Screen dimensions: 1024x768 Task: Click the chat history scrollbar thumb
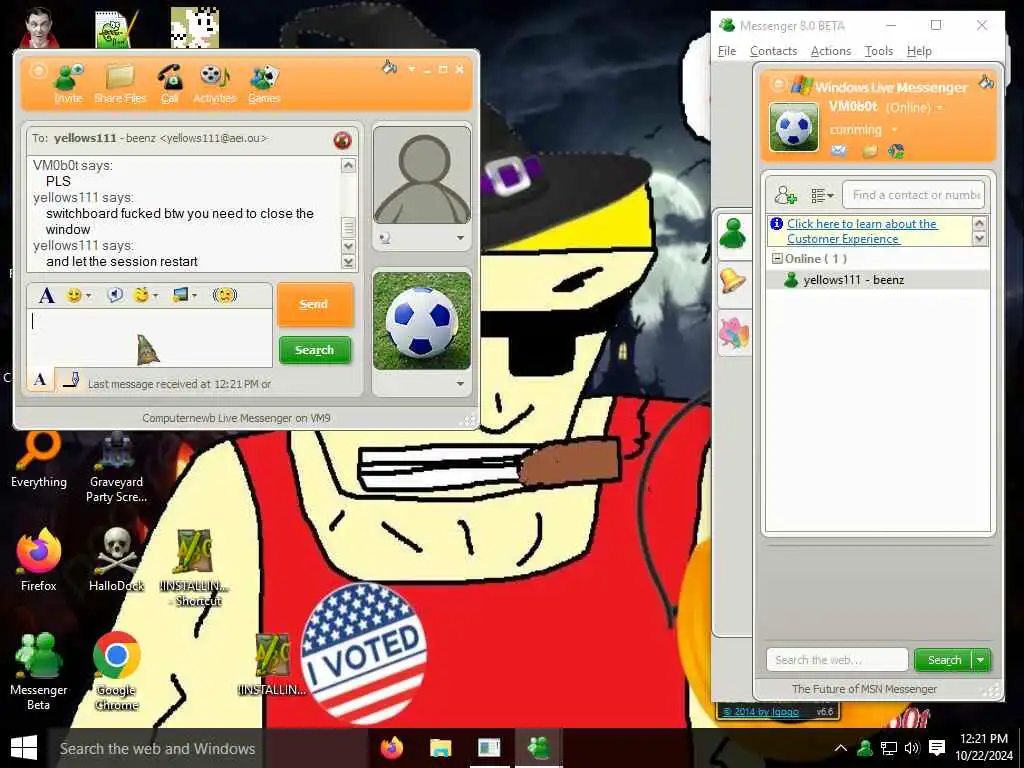348,227
